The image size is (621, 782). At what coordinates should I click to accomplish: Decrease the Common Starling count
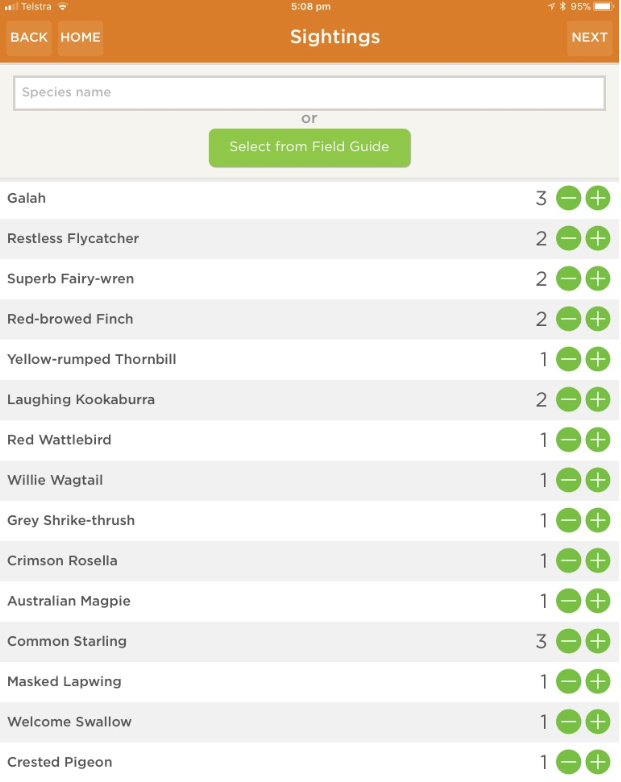tap(568, 641)
